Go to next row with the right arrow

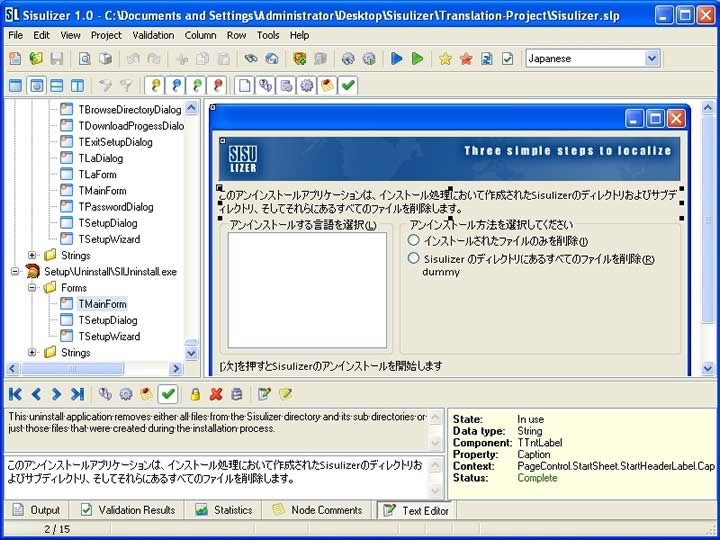[56, 394]
